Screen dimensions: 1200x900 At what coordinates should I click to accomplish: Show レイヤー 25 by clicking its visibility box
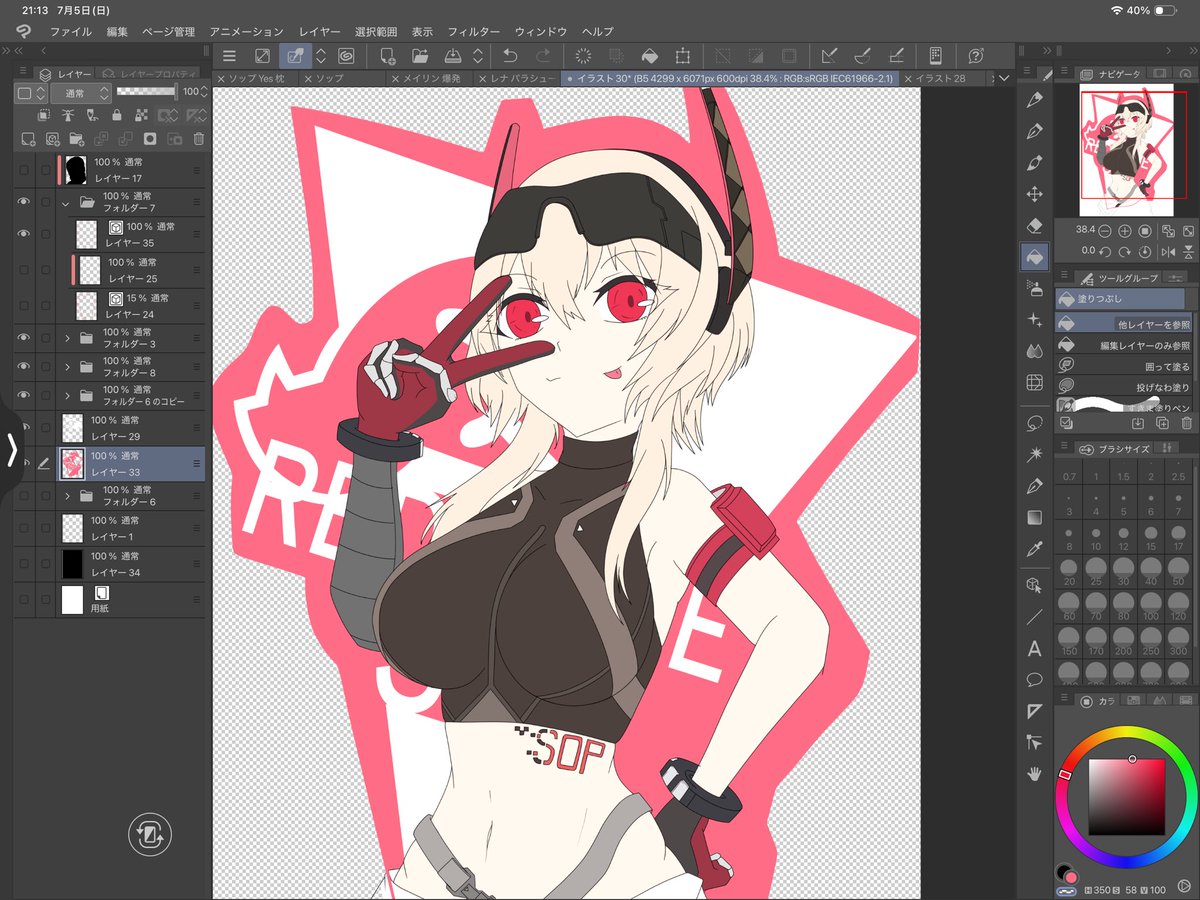pos(24,270)
